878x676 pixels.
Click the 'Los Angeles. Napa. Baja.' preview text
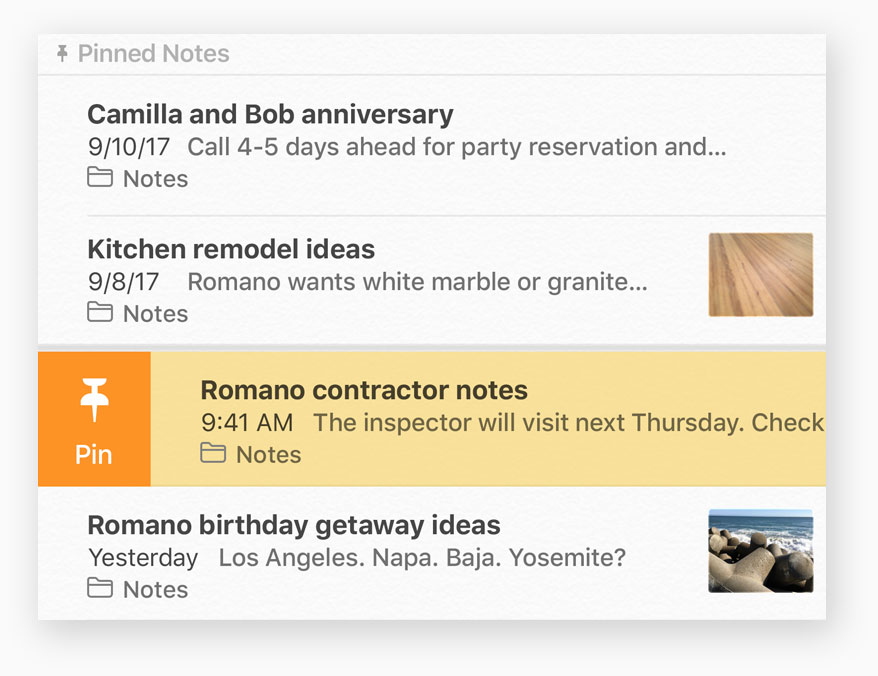(x=422, y=557)
